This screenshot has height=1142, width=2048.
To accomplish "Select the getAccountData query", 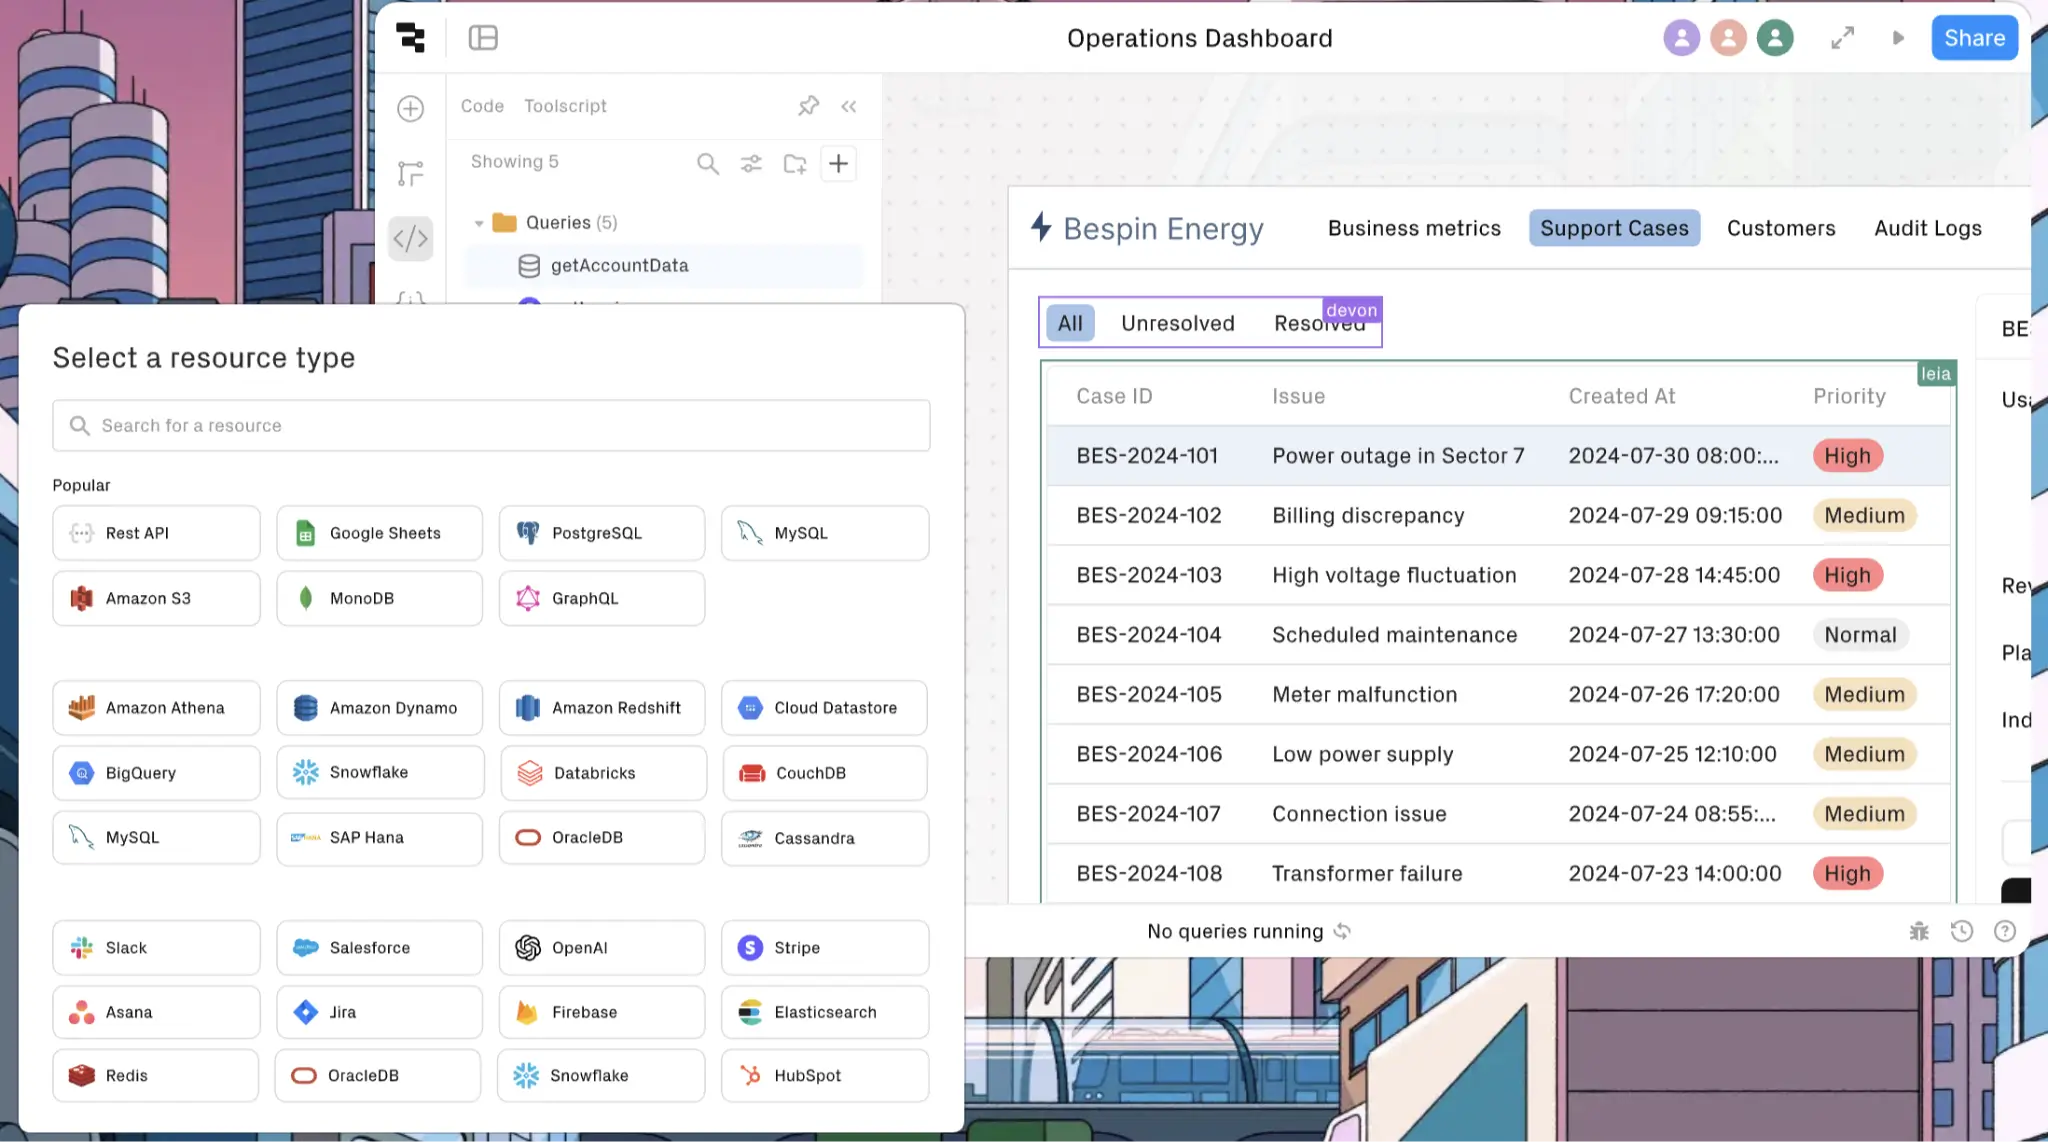I will coord(664,265).
